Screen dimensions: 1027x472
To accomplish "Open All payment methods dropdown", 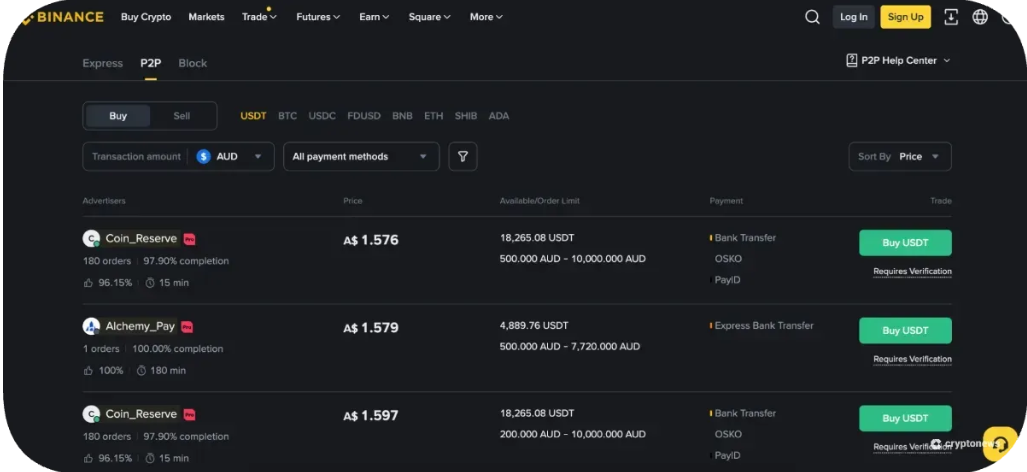I will click(x=362, y=156).
